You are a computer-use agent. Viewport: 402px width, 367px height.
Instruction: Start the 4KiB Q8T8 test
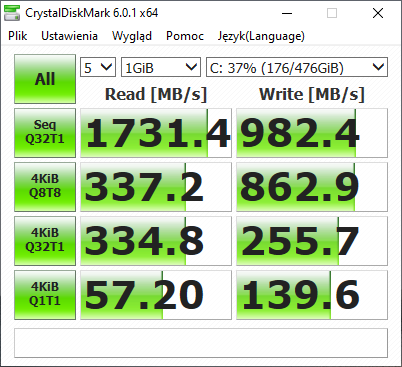(45, 187)
